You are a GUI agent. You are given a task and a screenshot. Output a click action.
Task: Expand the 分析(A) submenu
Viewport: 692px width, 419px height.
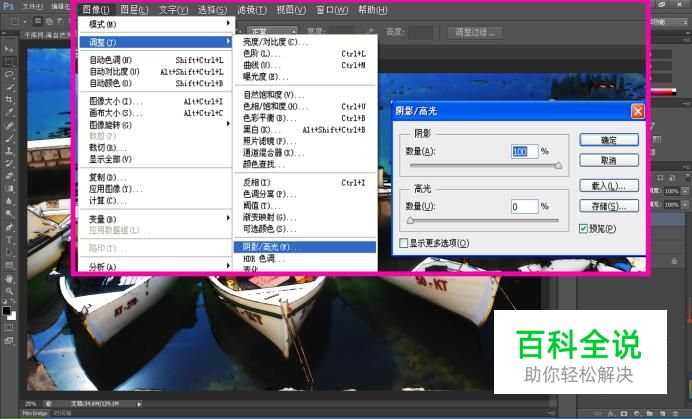coord(156,267)
